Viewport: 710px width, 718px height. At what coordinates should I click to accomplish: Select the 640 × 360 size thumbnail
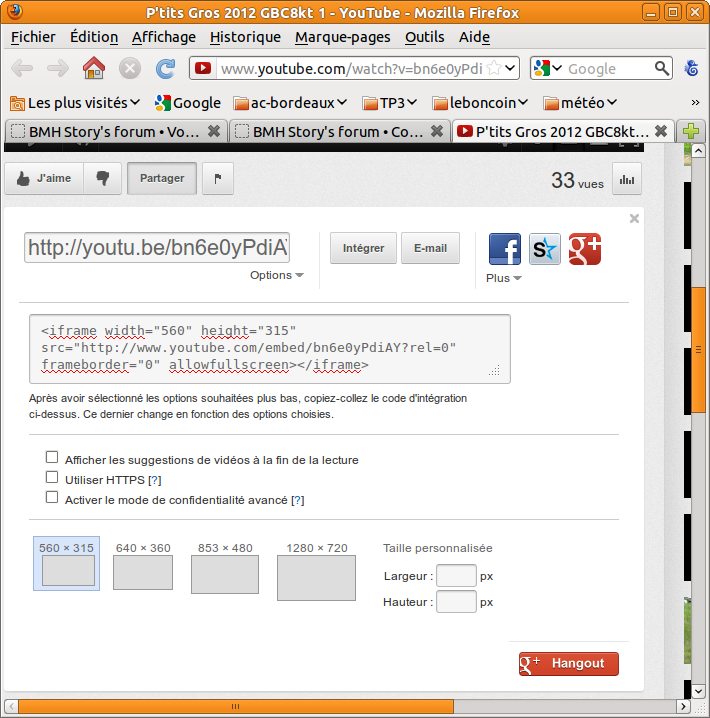(x=143, y=571)
